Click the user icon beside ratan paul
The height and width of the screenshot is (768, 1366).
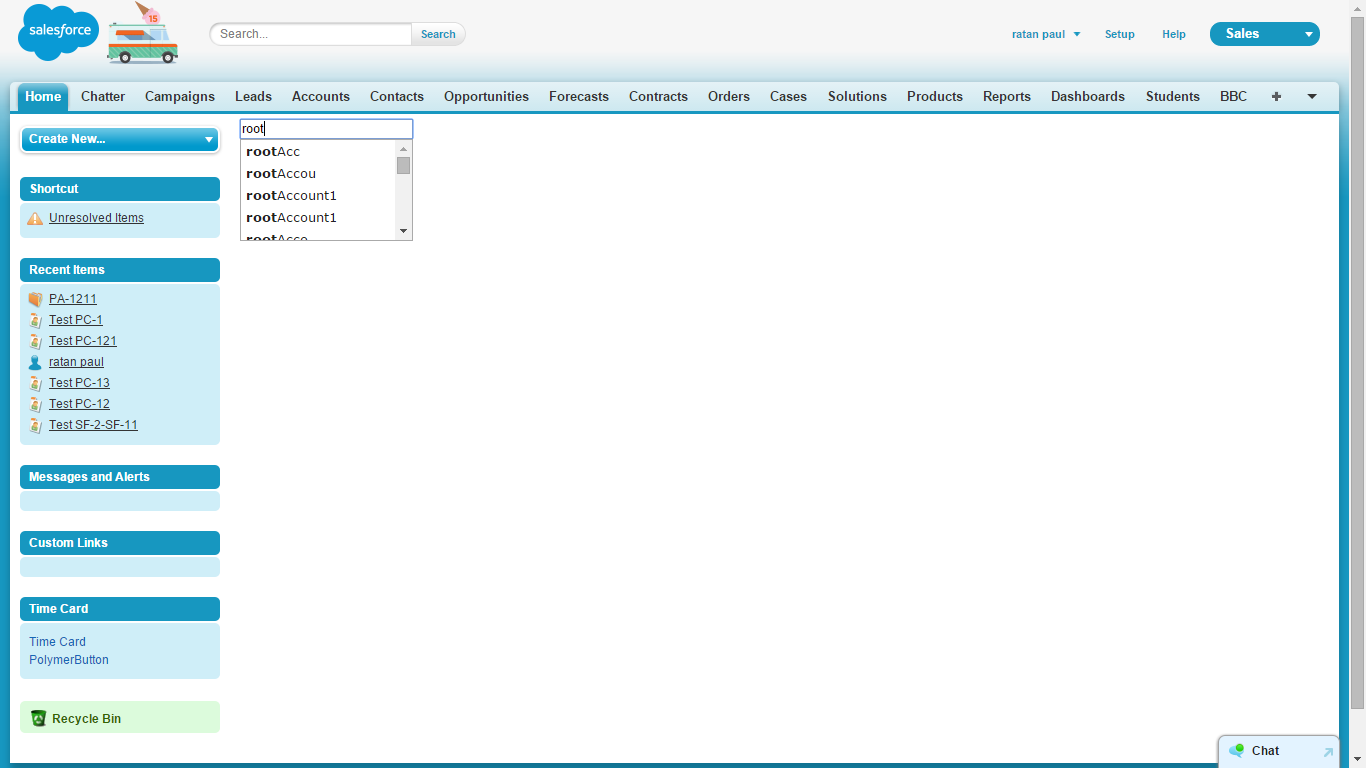(x=35, y=362)
